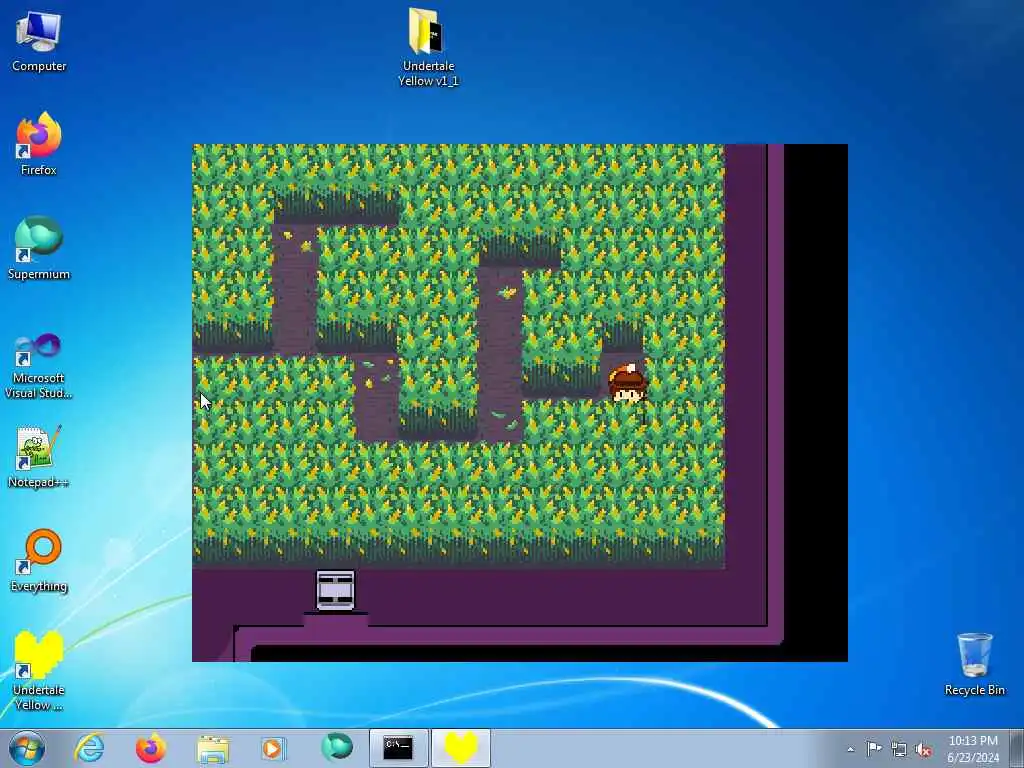The image size is (1024, 768).
Task: Select the Microsoft Visual Studio shortcut
Action: 39,366
